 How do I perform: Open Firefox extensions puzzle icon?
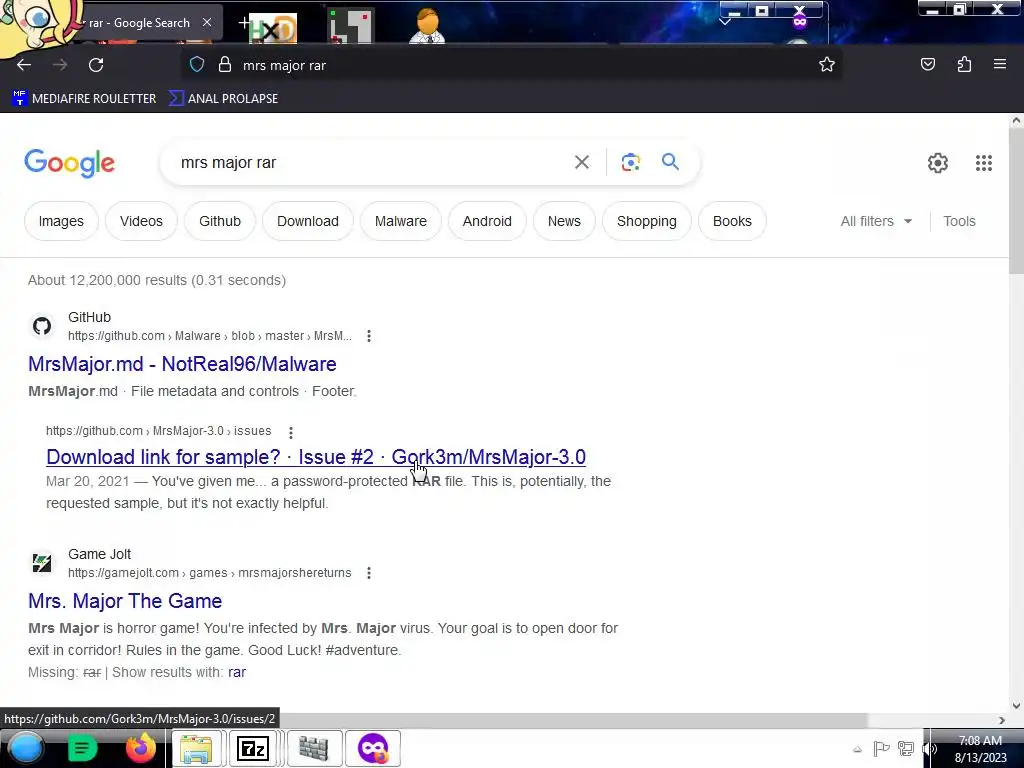964,65
